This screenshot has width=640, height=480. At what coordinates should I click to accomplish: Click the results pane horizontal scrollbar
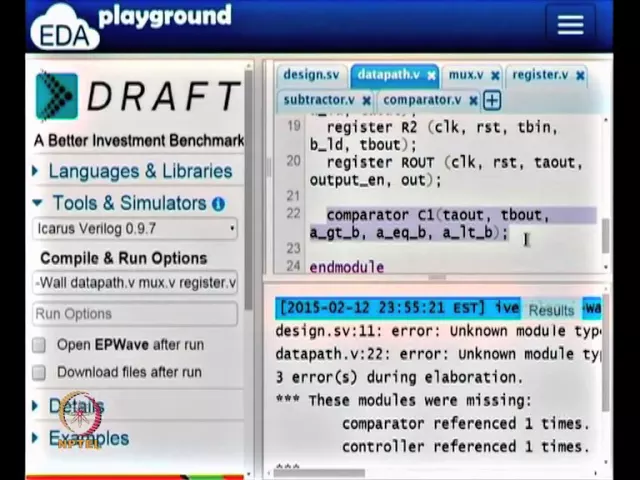click(319, 473)
